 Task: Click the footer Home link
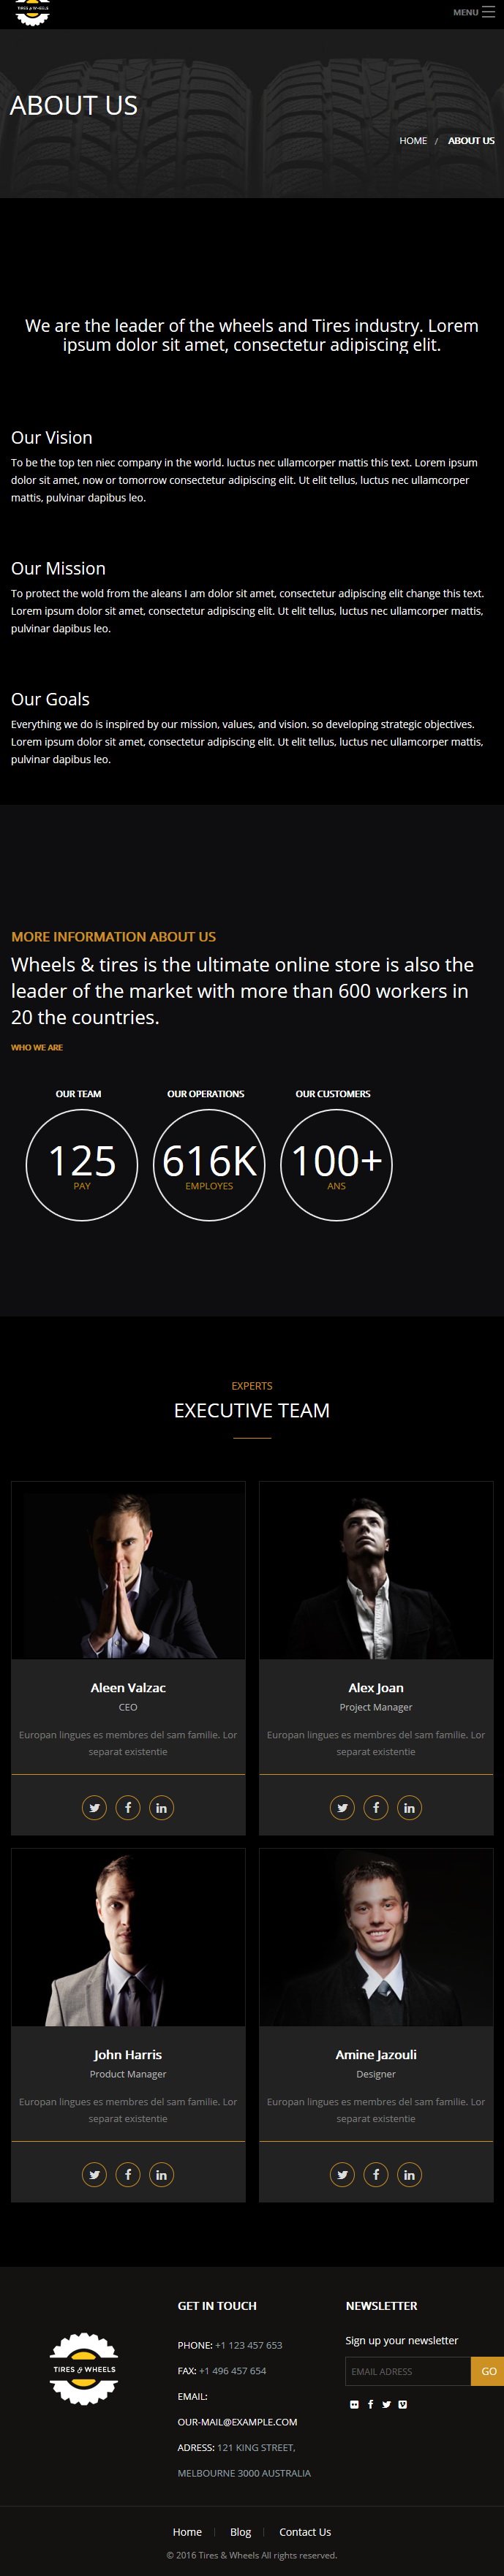coord(187,2532)
